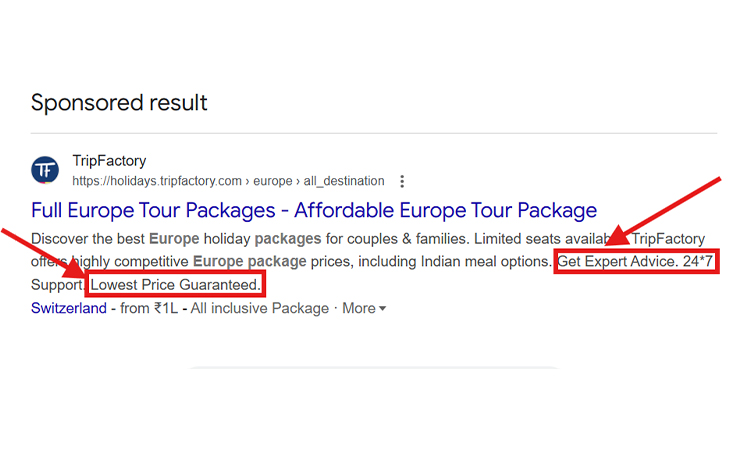Screen dimensions: 750x450
Task: Click the highlighted Lowest Price Guaranteed box
Action: pos(176,286)
